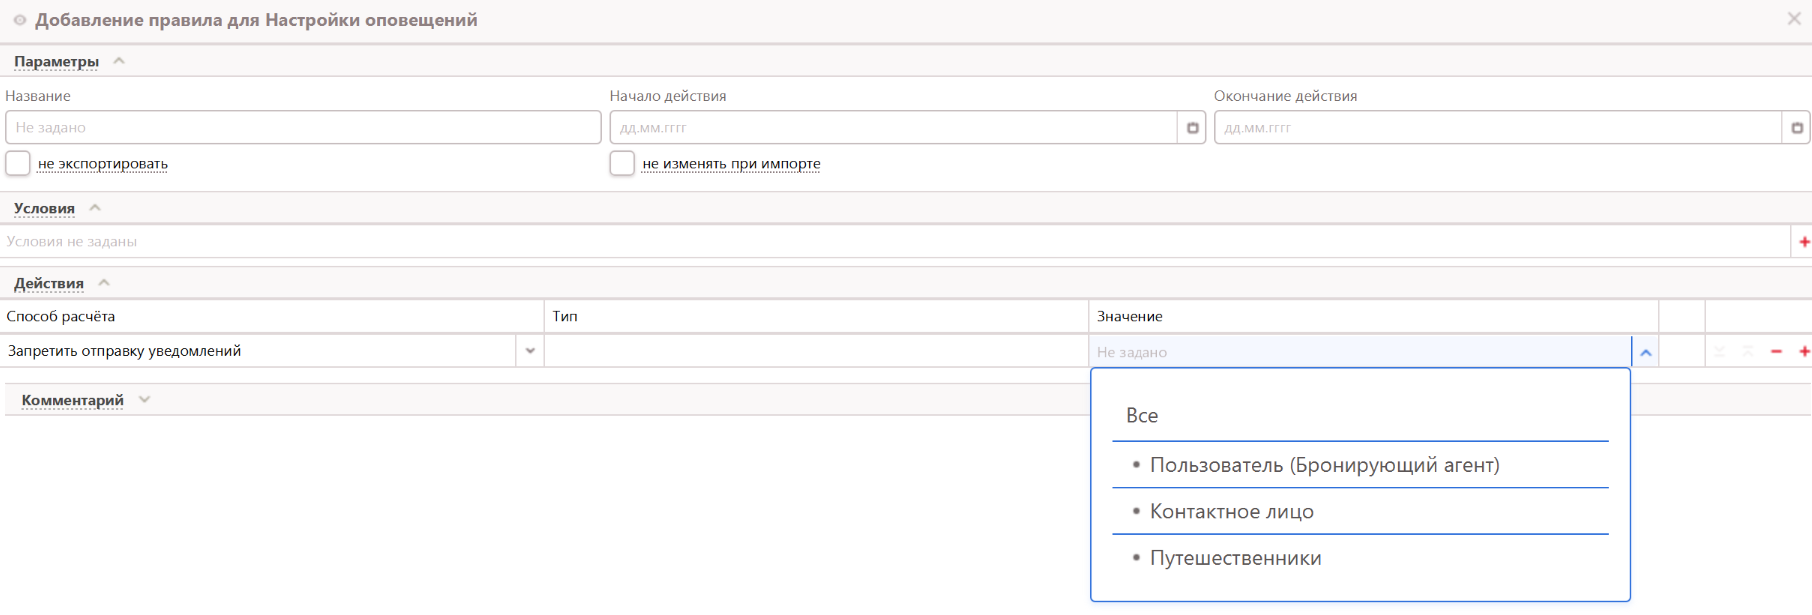Image resolution: width=1812 pixels, height=615 pixels.
Task: Select 'Все' from the dropdown list
Action: (1142, 416)
